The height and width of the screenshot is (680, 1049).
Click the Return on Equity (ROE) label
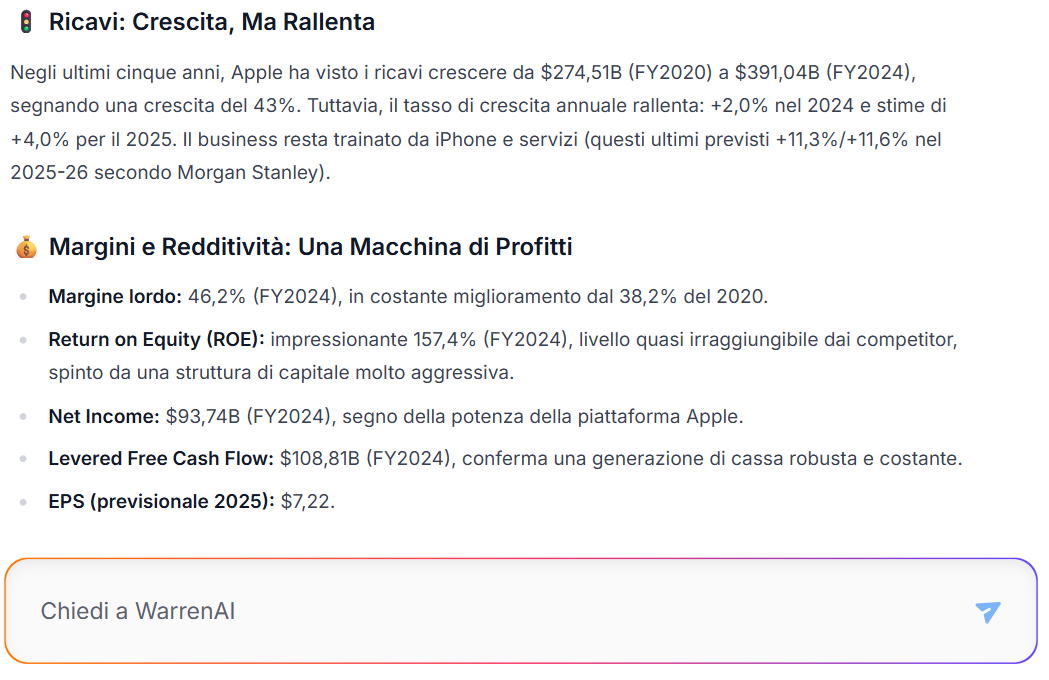pyautogui.click(x=157, y=340)
